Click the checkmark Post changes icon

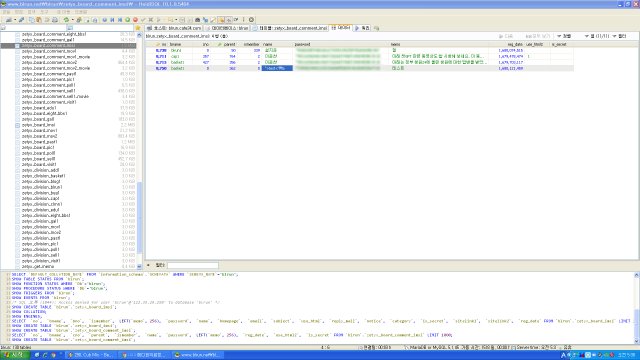click(x=143, y=20)
